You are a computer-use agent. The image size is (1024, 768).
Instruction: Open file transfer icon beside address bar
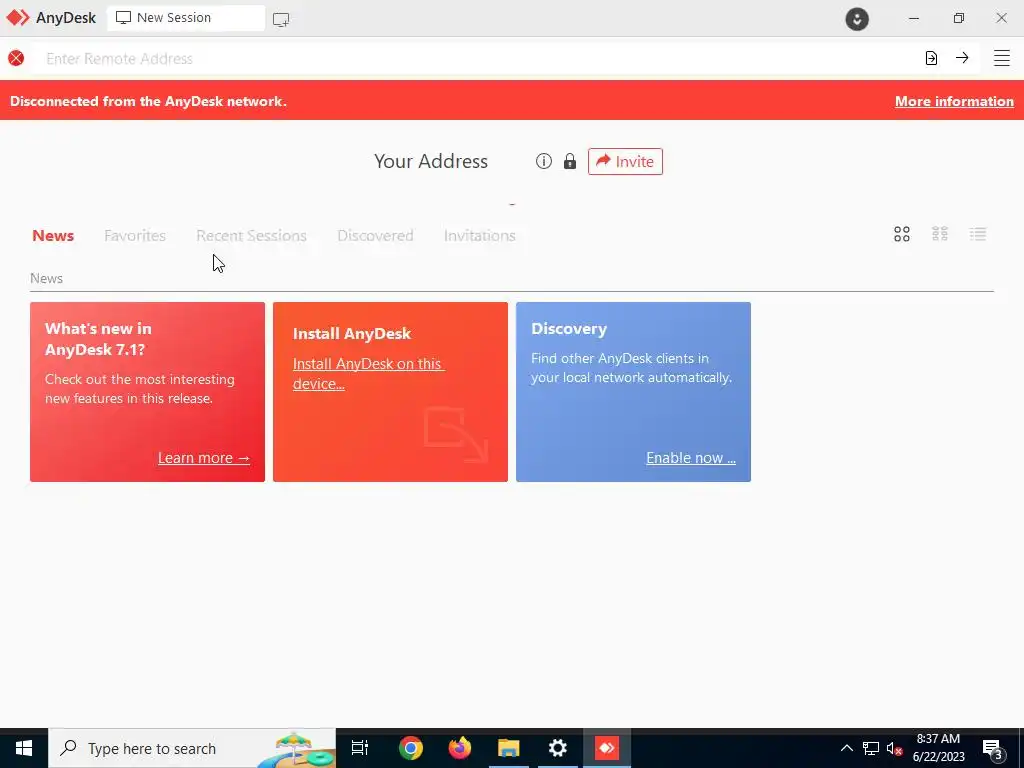(x=931, y=58)
